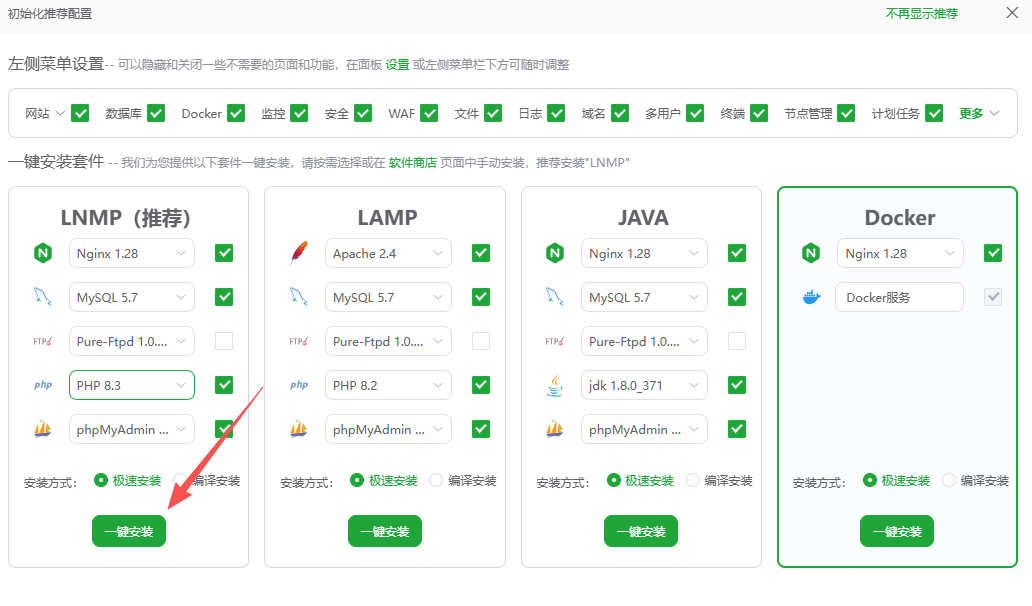Click the Docker服务 input field
The image size is (1032, 606).
click(x=898, y=297)
